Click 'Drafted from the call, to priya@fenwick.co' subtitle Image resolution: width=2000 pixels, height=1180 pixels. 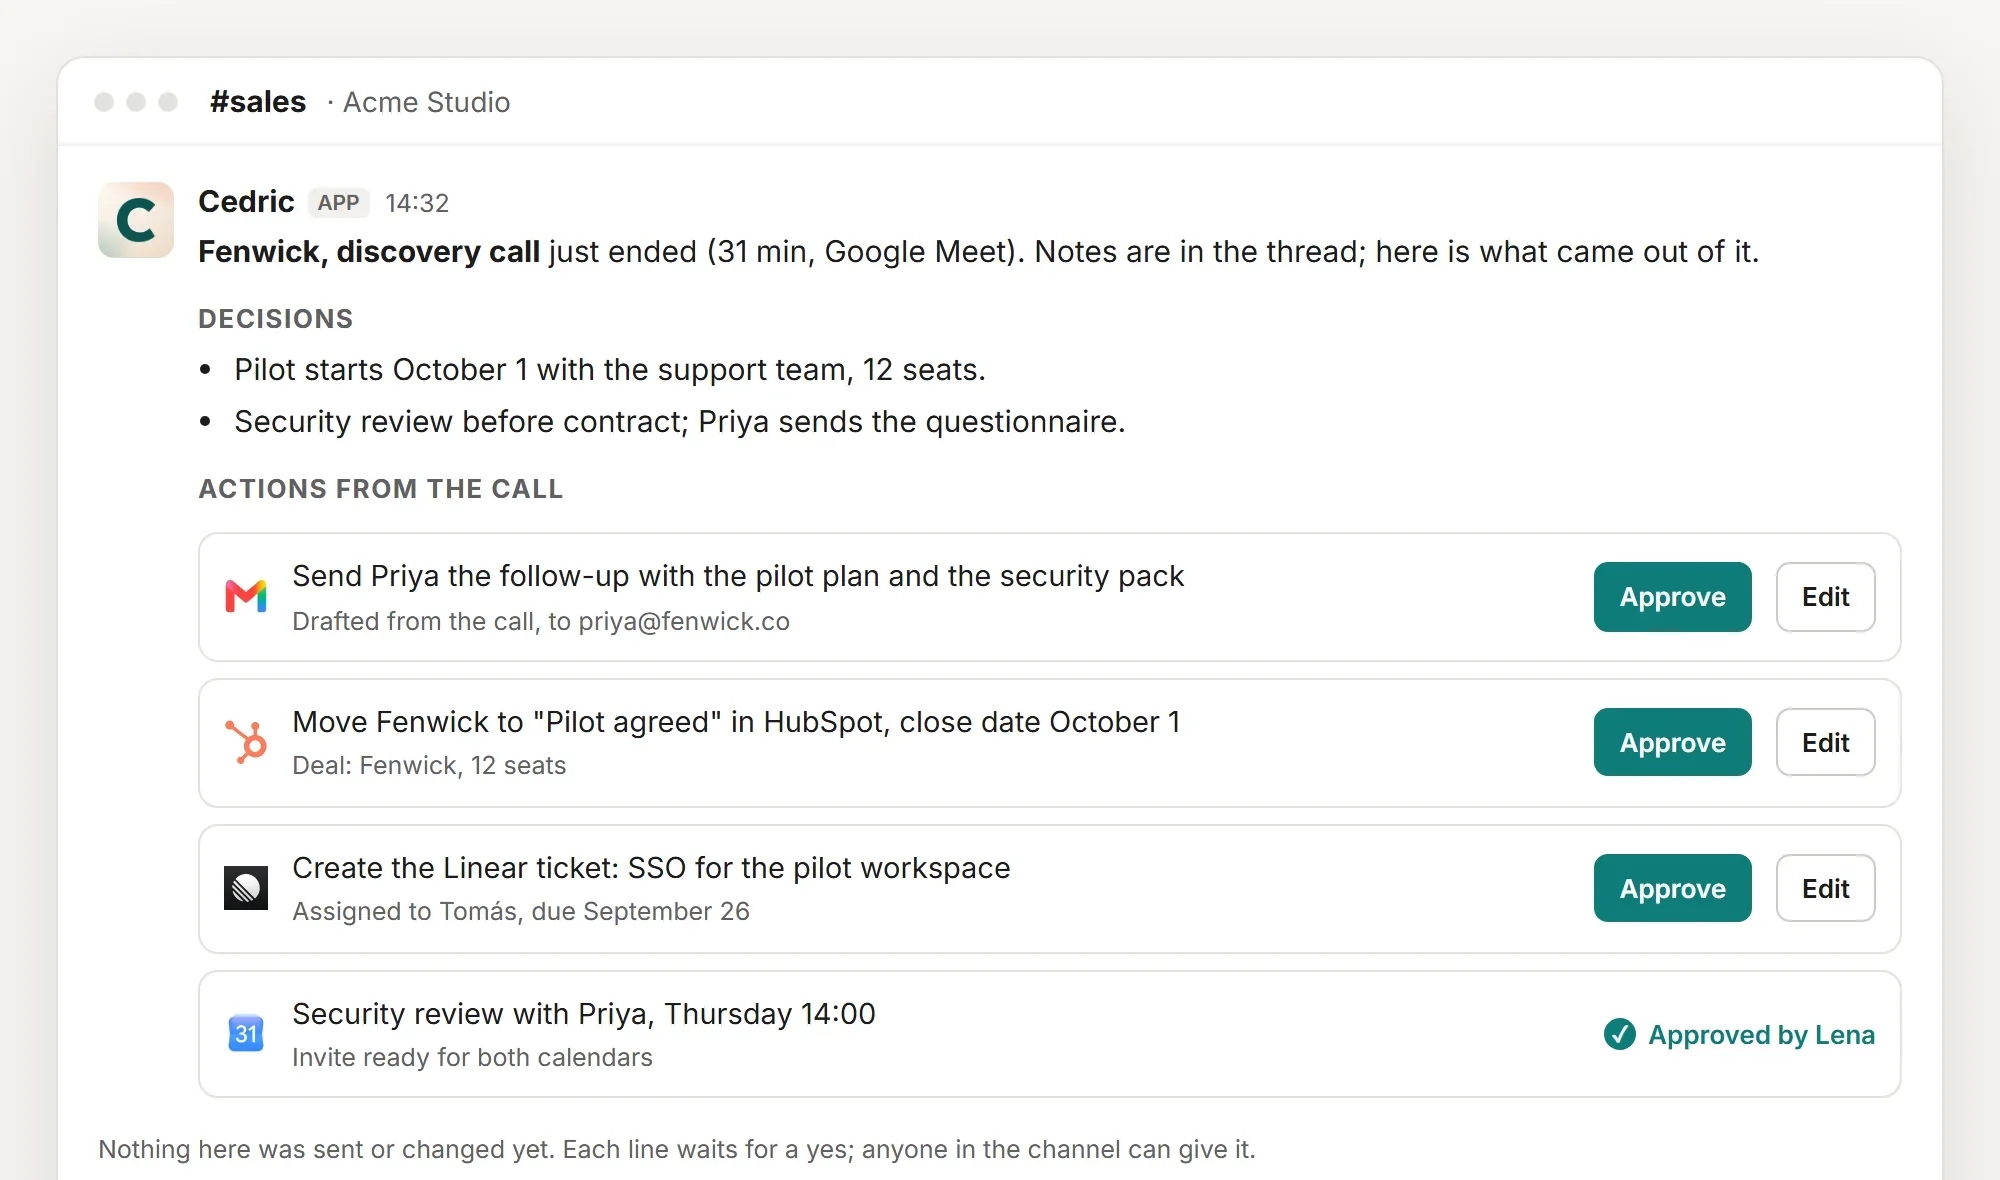click(541, 621)
